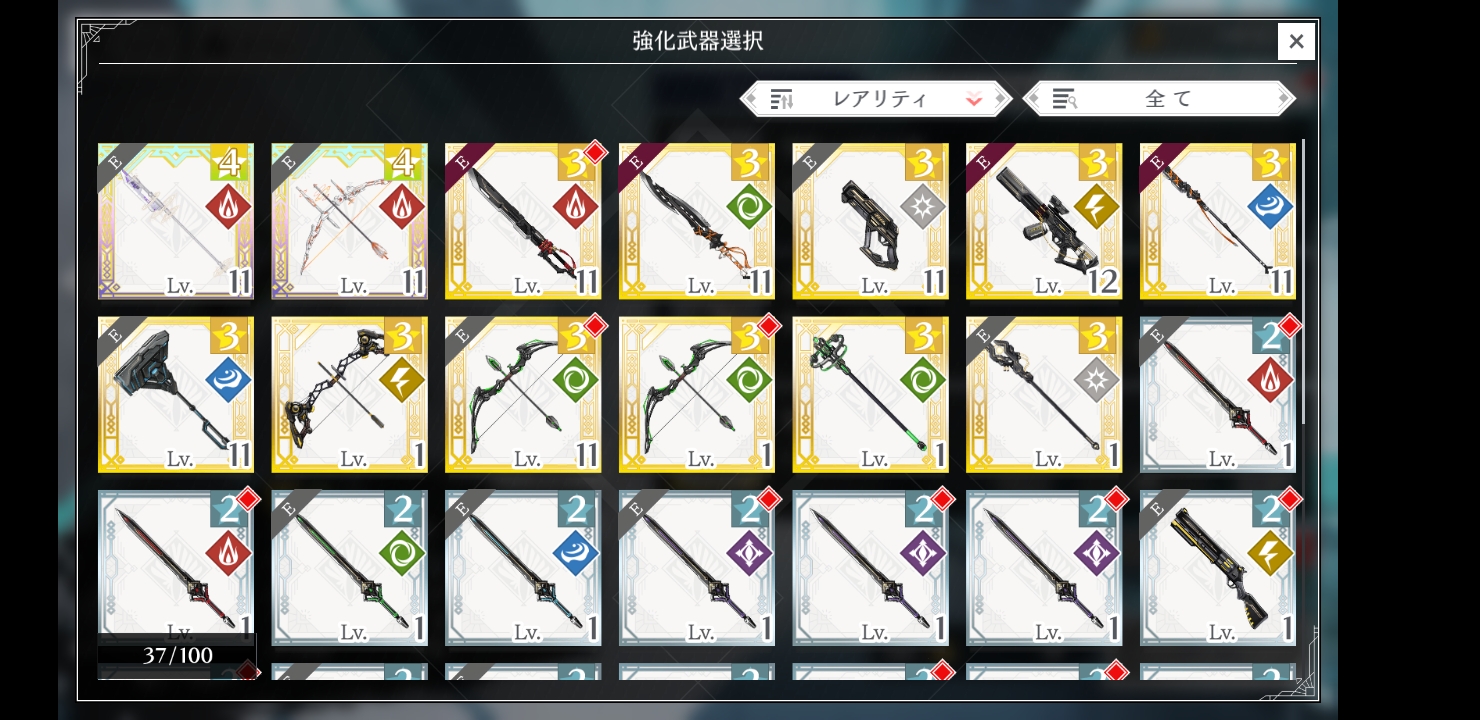Click fire element icon on 4-star spear
The height and width of the screenshot is (720, 1480).
[228, 208]
